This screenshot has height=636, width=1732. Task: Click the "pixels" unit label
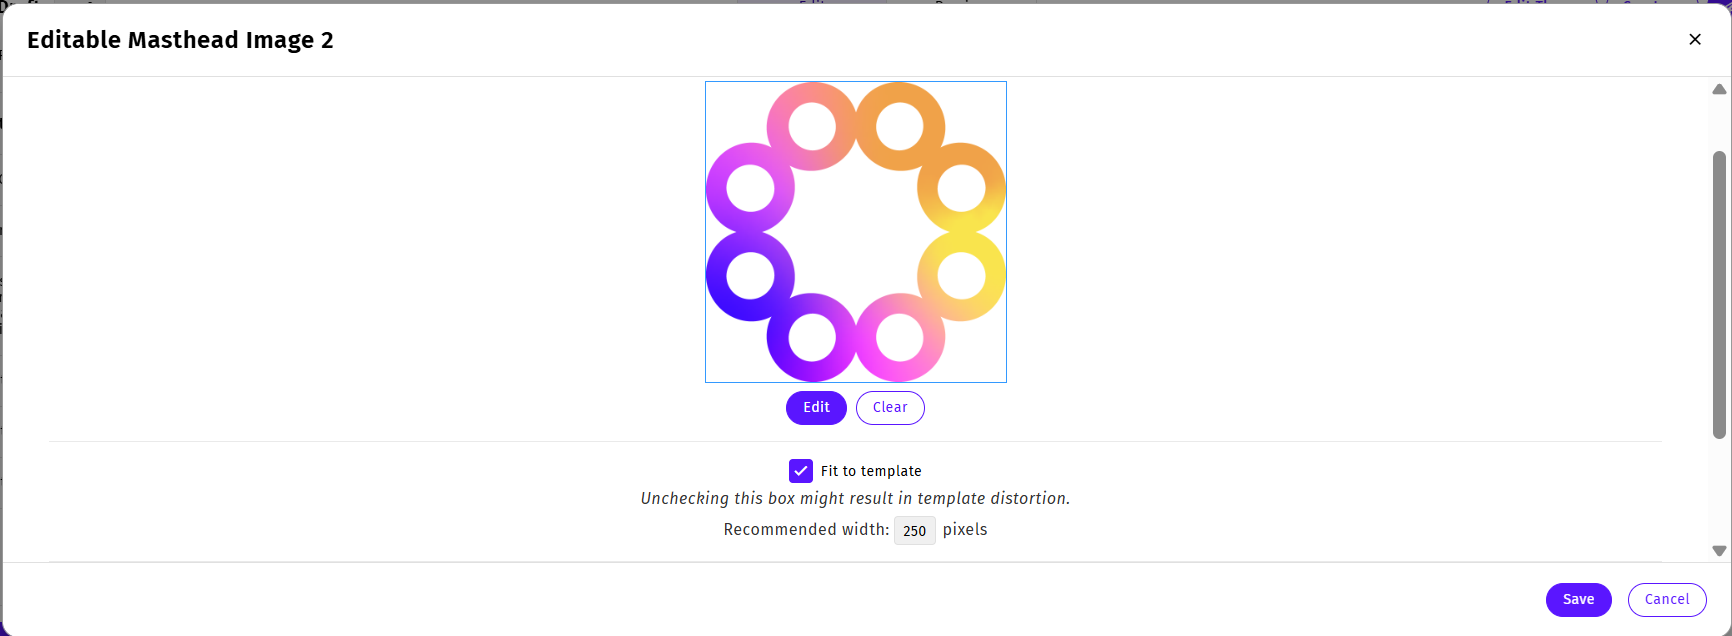coord(965,530)
